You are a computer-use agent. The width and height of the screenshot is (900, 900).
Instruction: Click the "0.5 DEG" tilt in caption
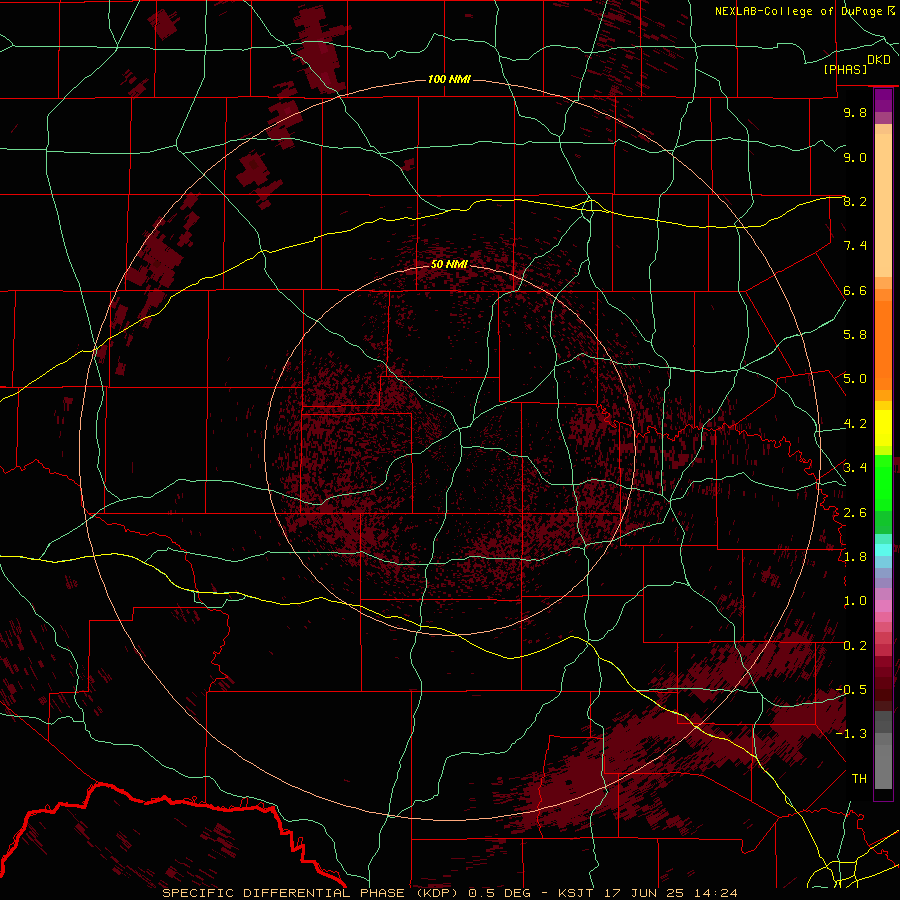(x=501, y=893)
